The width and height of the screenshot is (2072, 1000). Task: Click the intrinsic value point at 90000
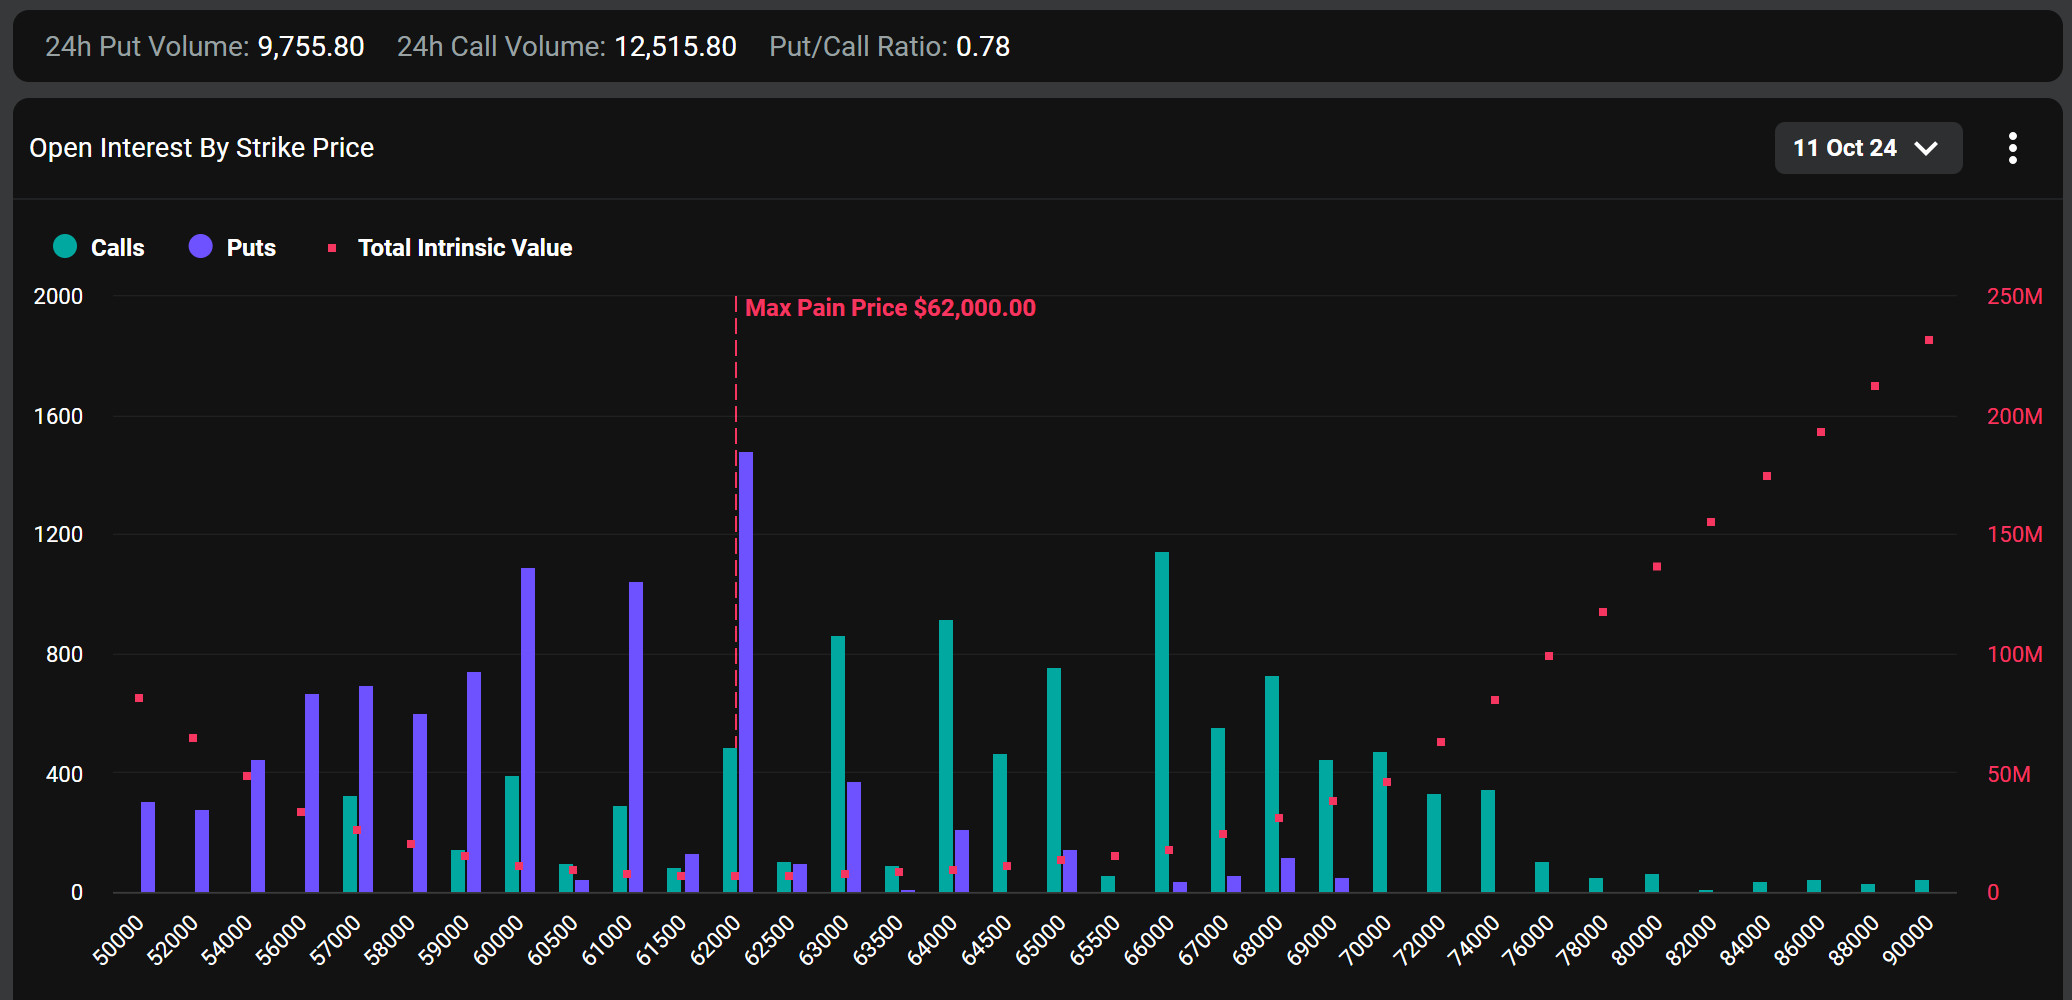click(1929, 340)
